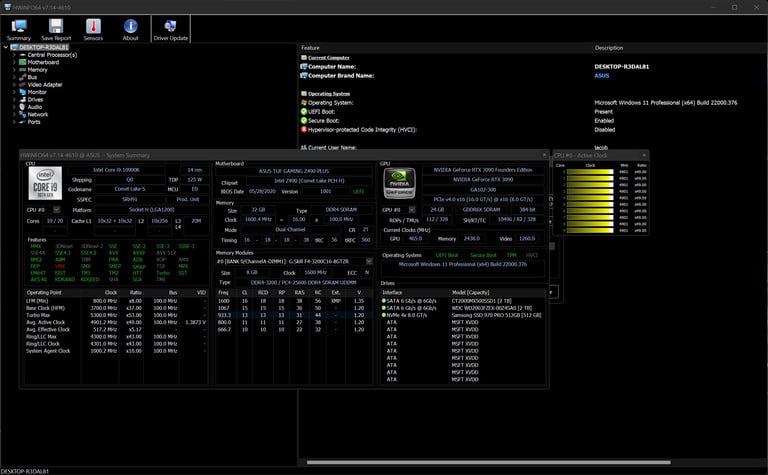768x475 pixels.
Task: Close the CPU #0 Active Clock window
Action: (644, 155)
